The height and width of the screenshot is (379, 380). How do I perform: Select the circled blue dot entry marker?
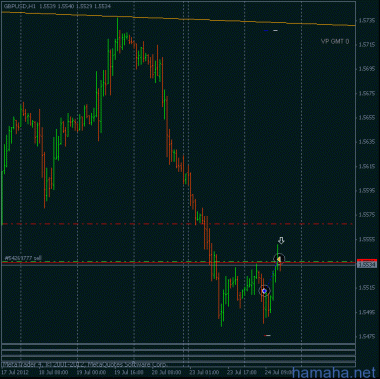tap(264, 291)
